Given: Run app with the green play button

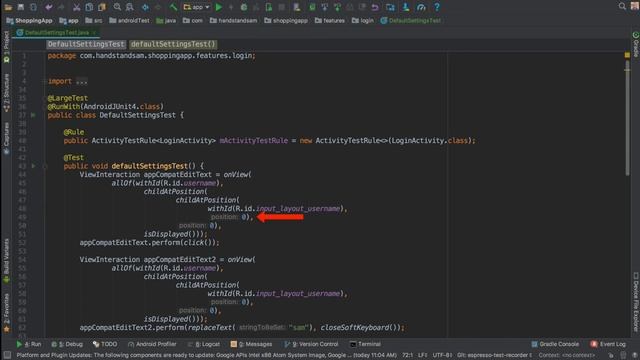Looking at the screenshot, I should pos(219,7).
